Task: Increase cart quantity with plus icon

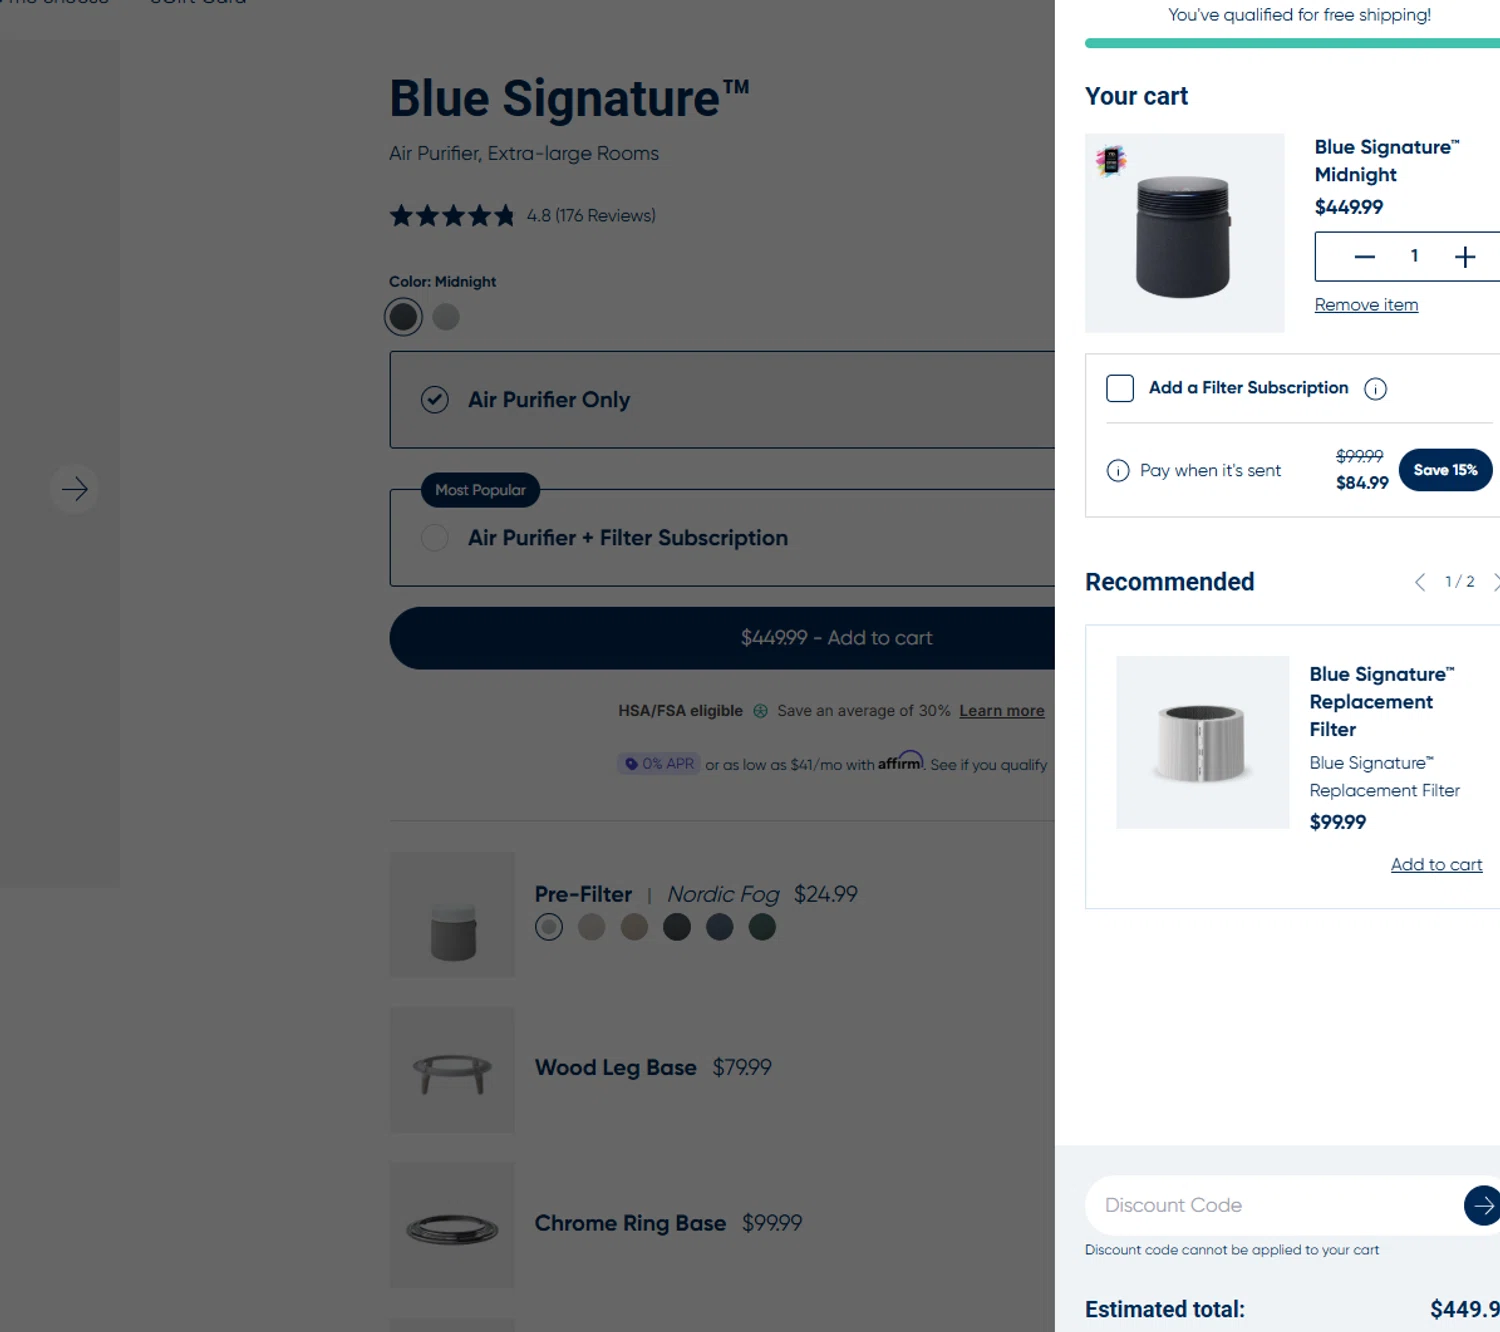Action: click(x=1465, y=257)
